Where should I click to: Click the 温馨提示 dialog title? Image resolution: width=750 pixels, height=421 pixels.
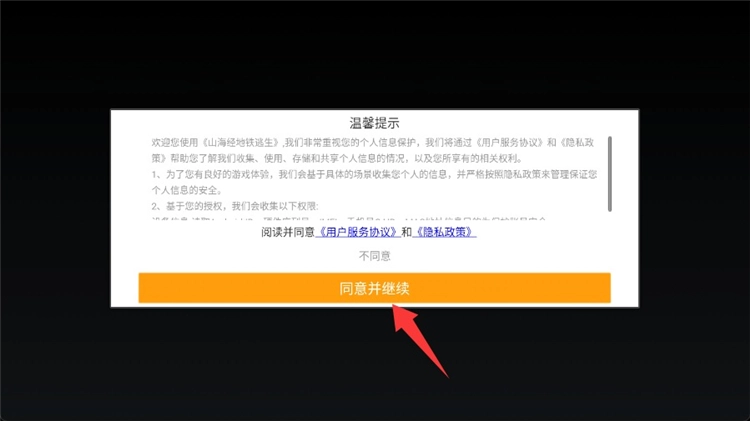[x=375, y=123]
